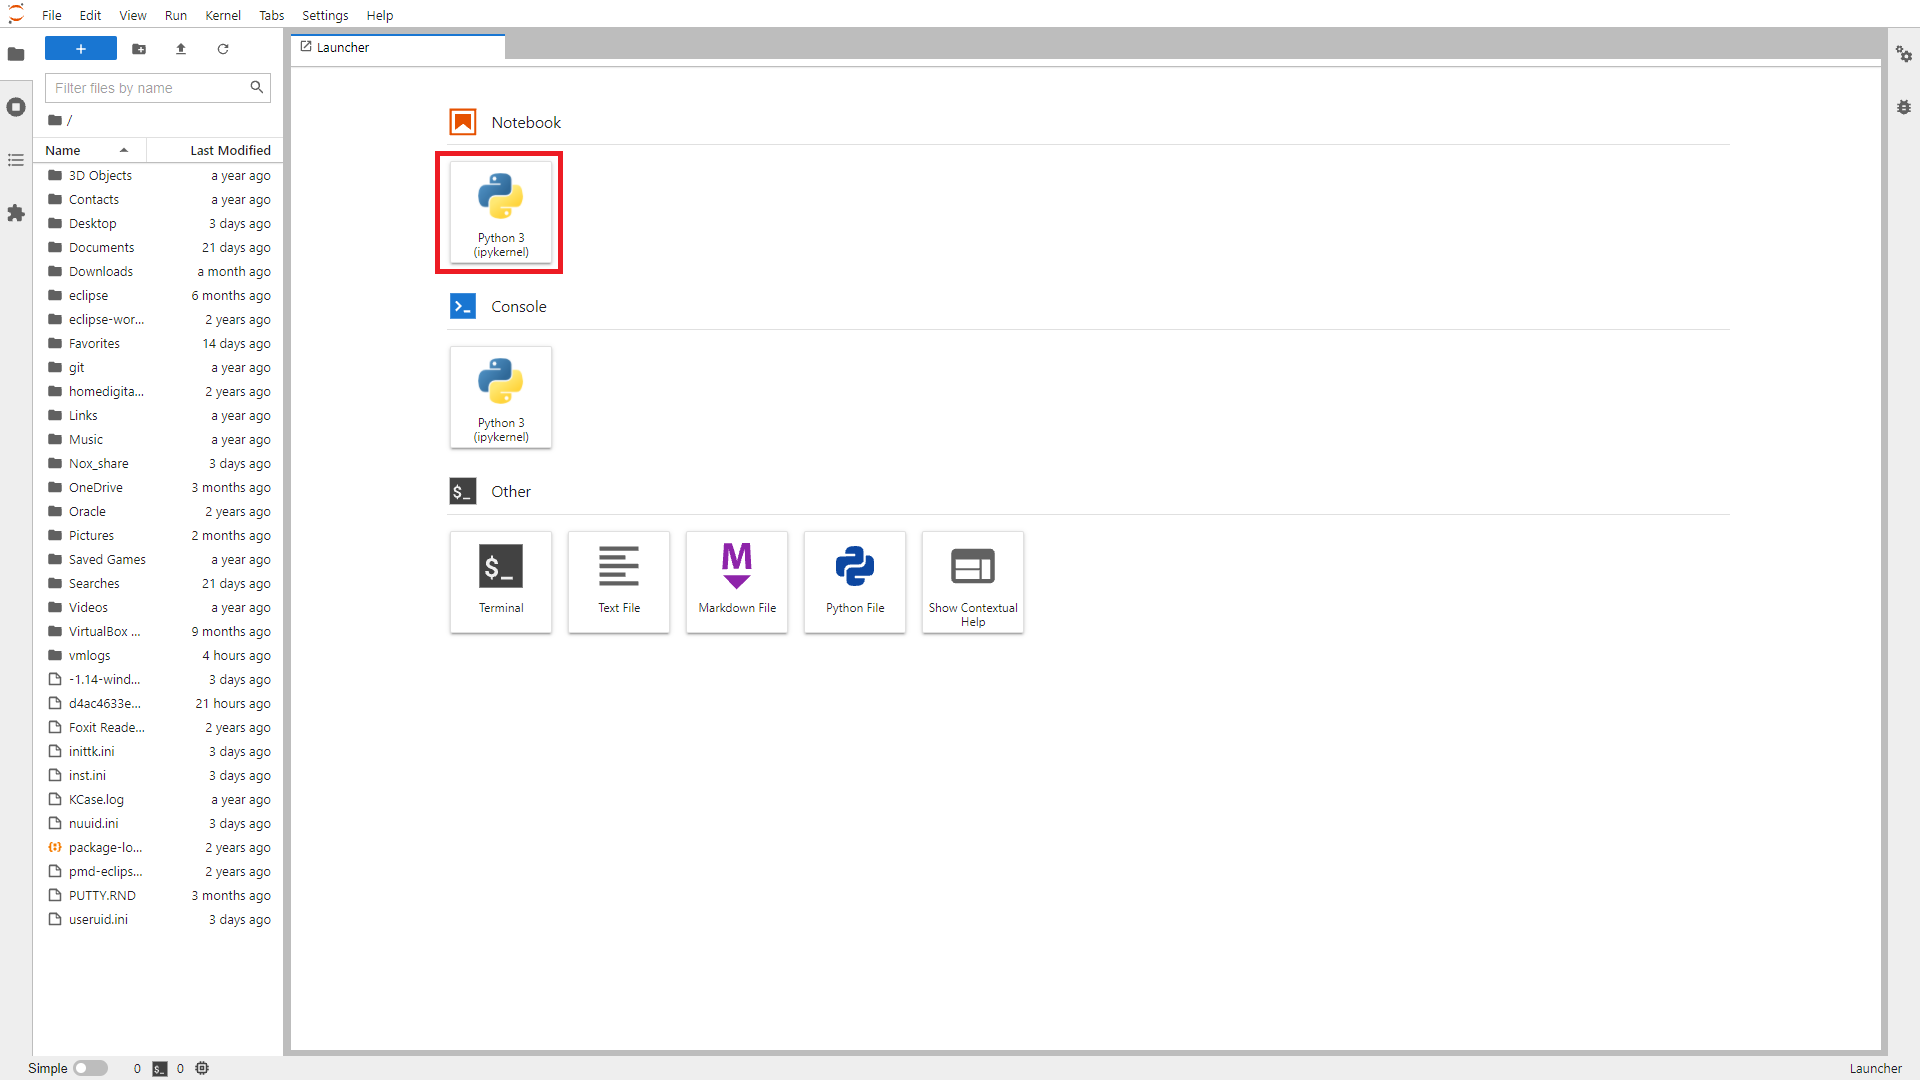Show Contextual Help card

click(x=972, y=581)
